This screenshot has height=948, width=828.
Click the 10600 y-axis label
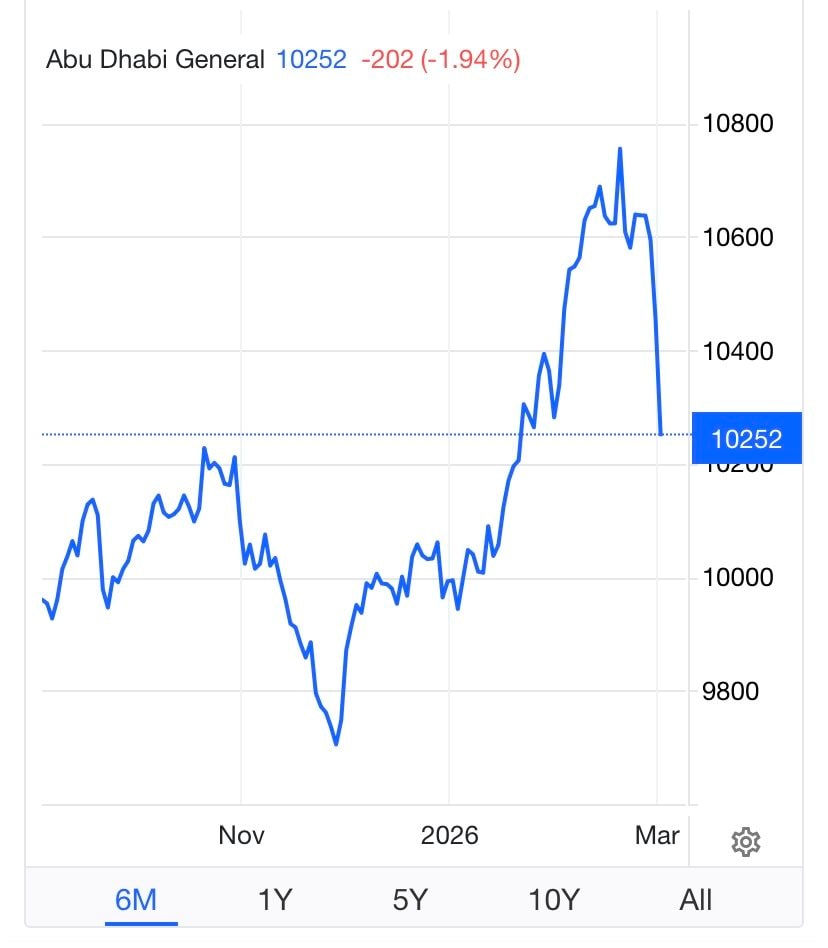[x=739, y=238]
